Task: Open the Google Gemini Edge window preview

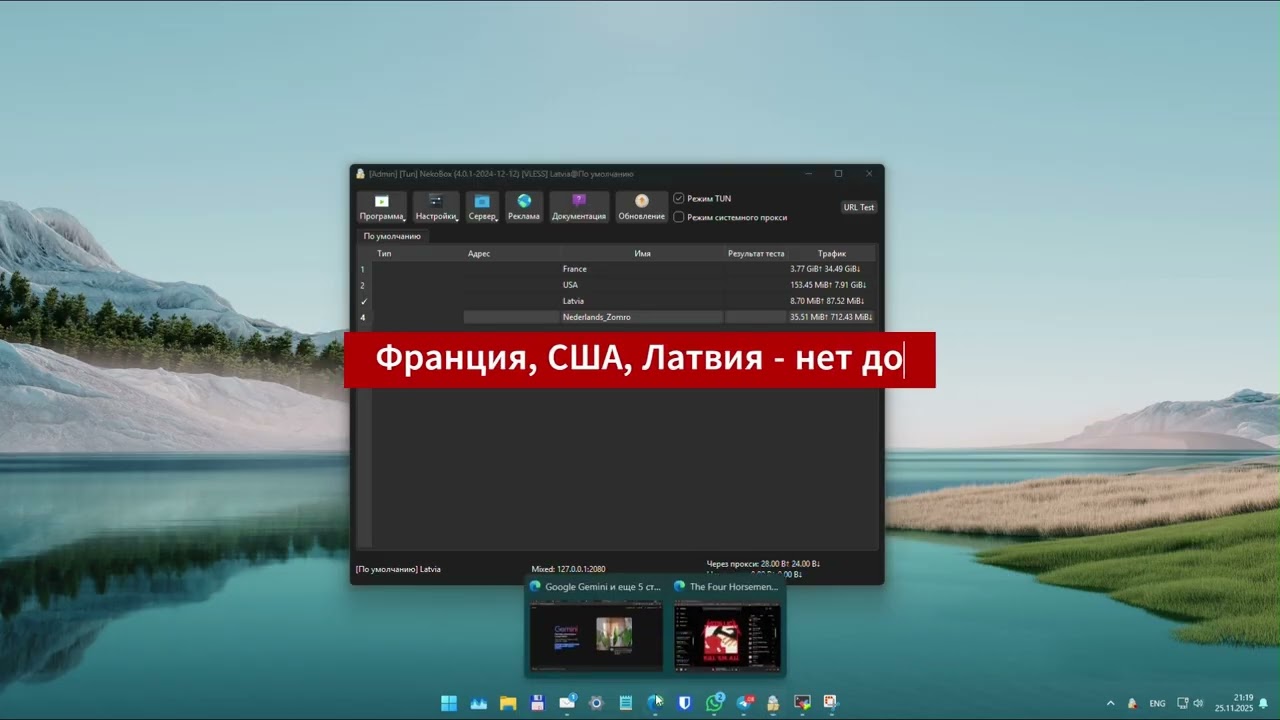Action: click(596, 626)
